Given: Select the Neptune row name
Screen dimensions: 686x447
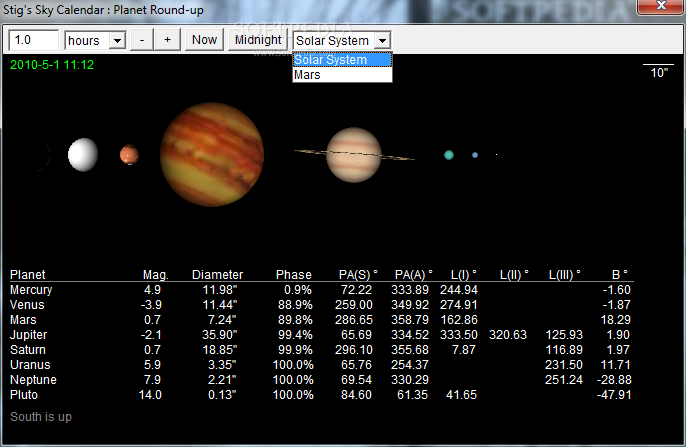Looking at the screenshot, I should (x=33, y=380).
